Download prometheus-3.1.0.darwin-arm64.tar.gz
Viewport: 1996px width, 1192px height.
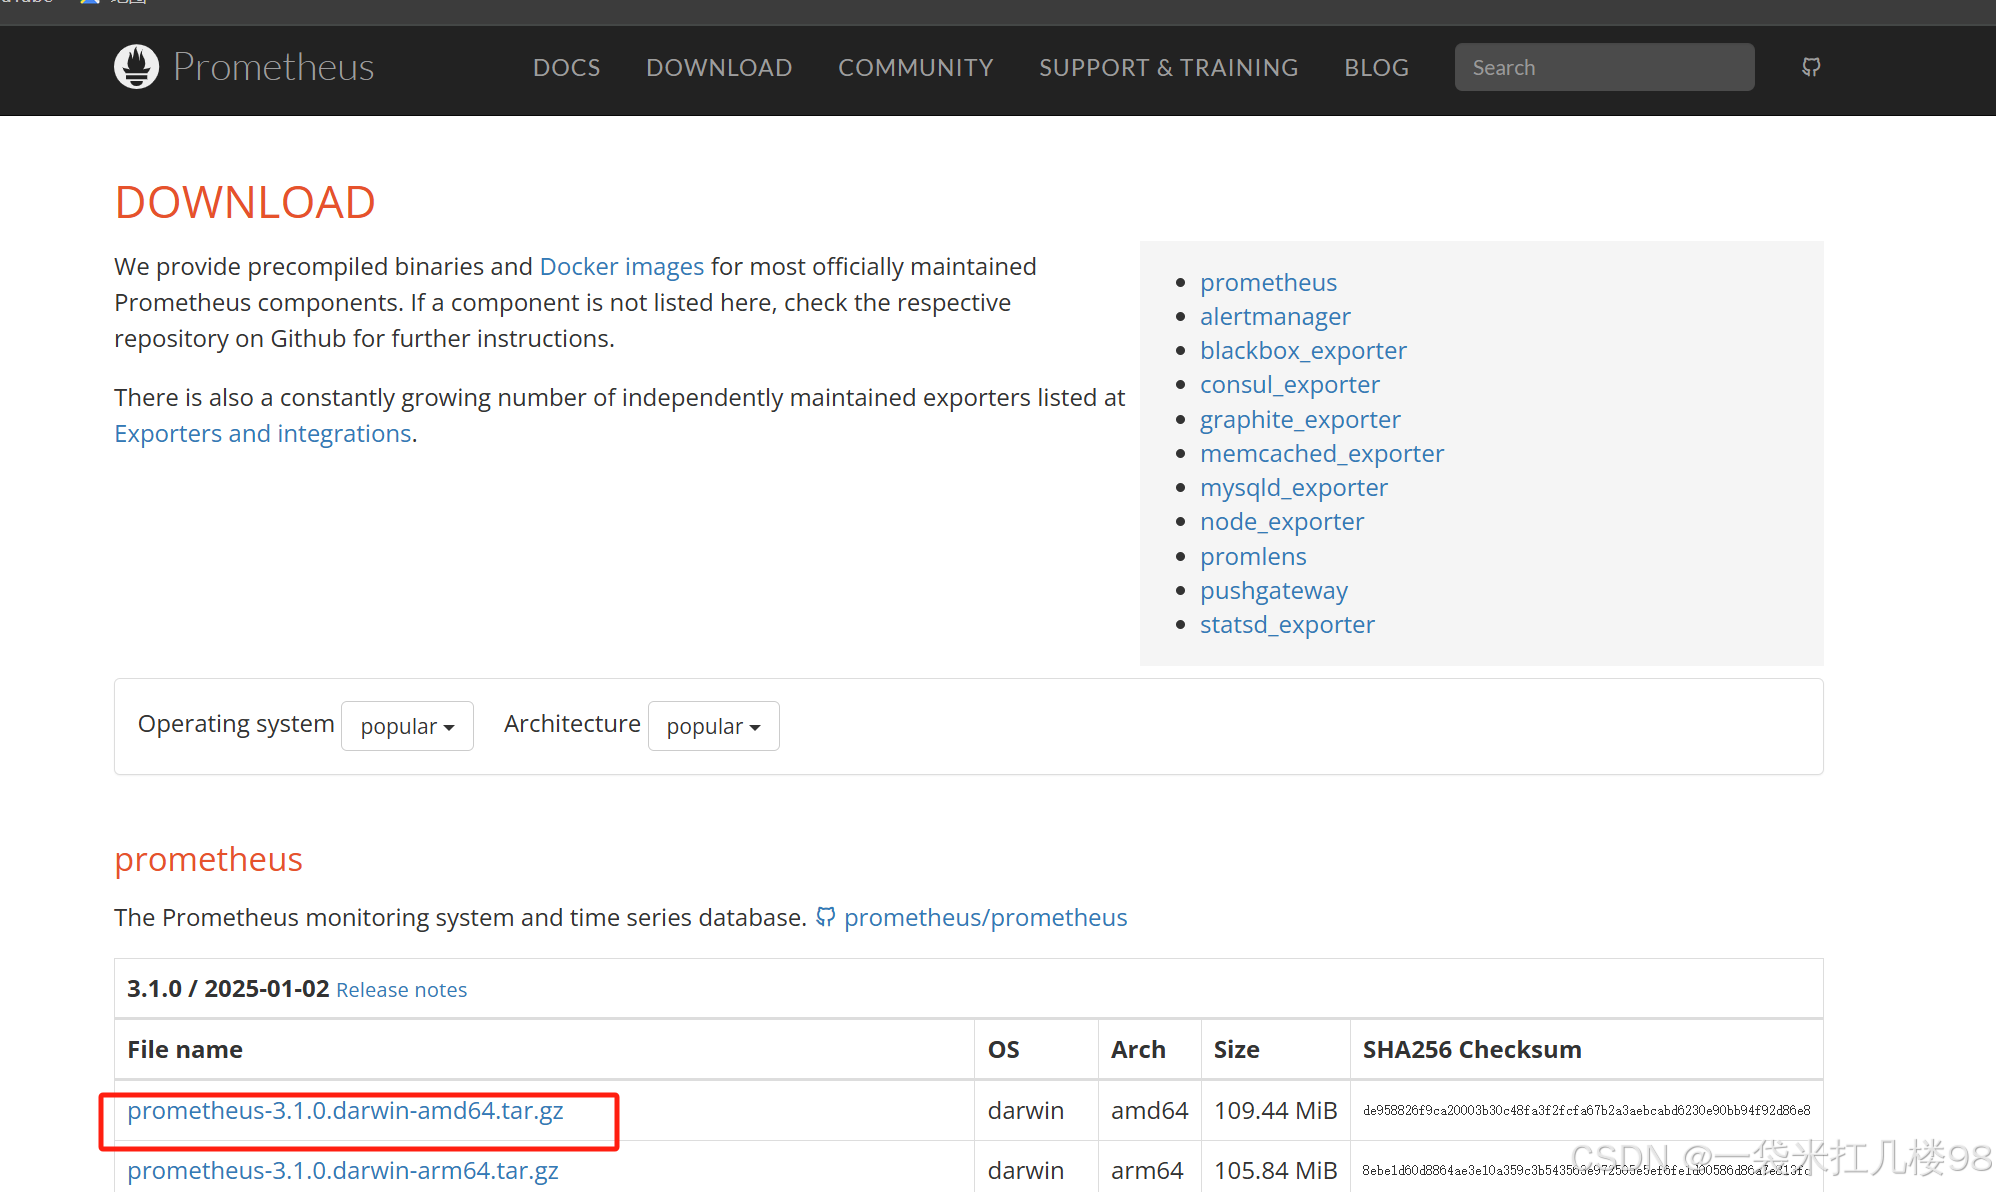[343, 1171]
